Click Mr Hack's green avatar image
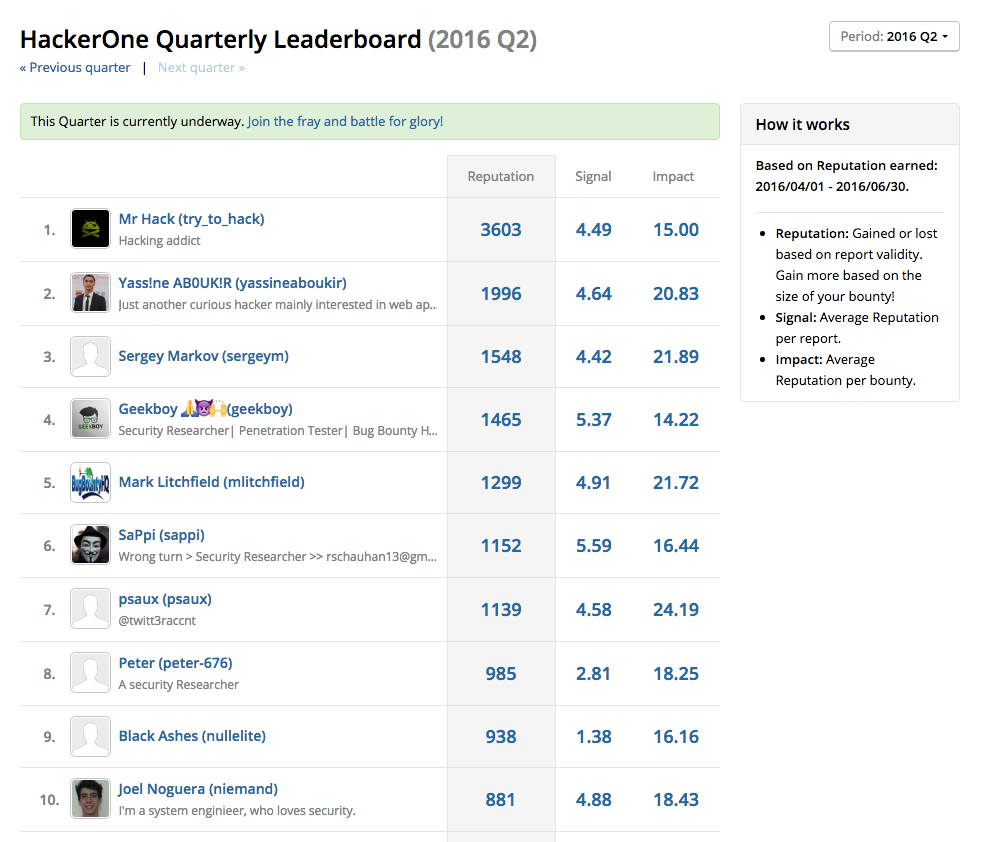 click(x=90, y=228)
